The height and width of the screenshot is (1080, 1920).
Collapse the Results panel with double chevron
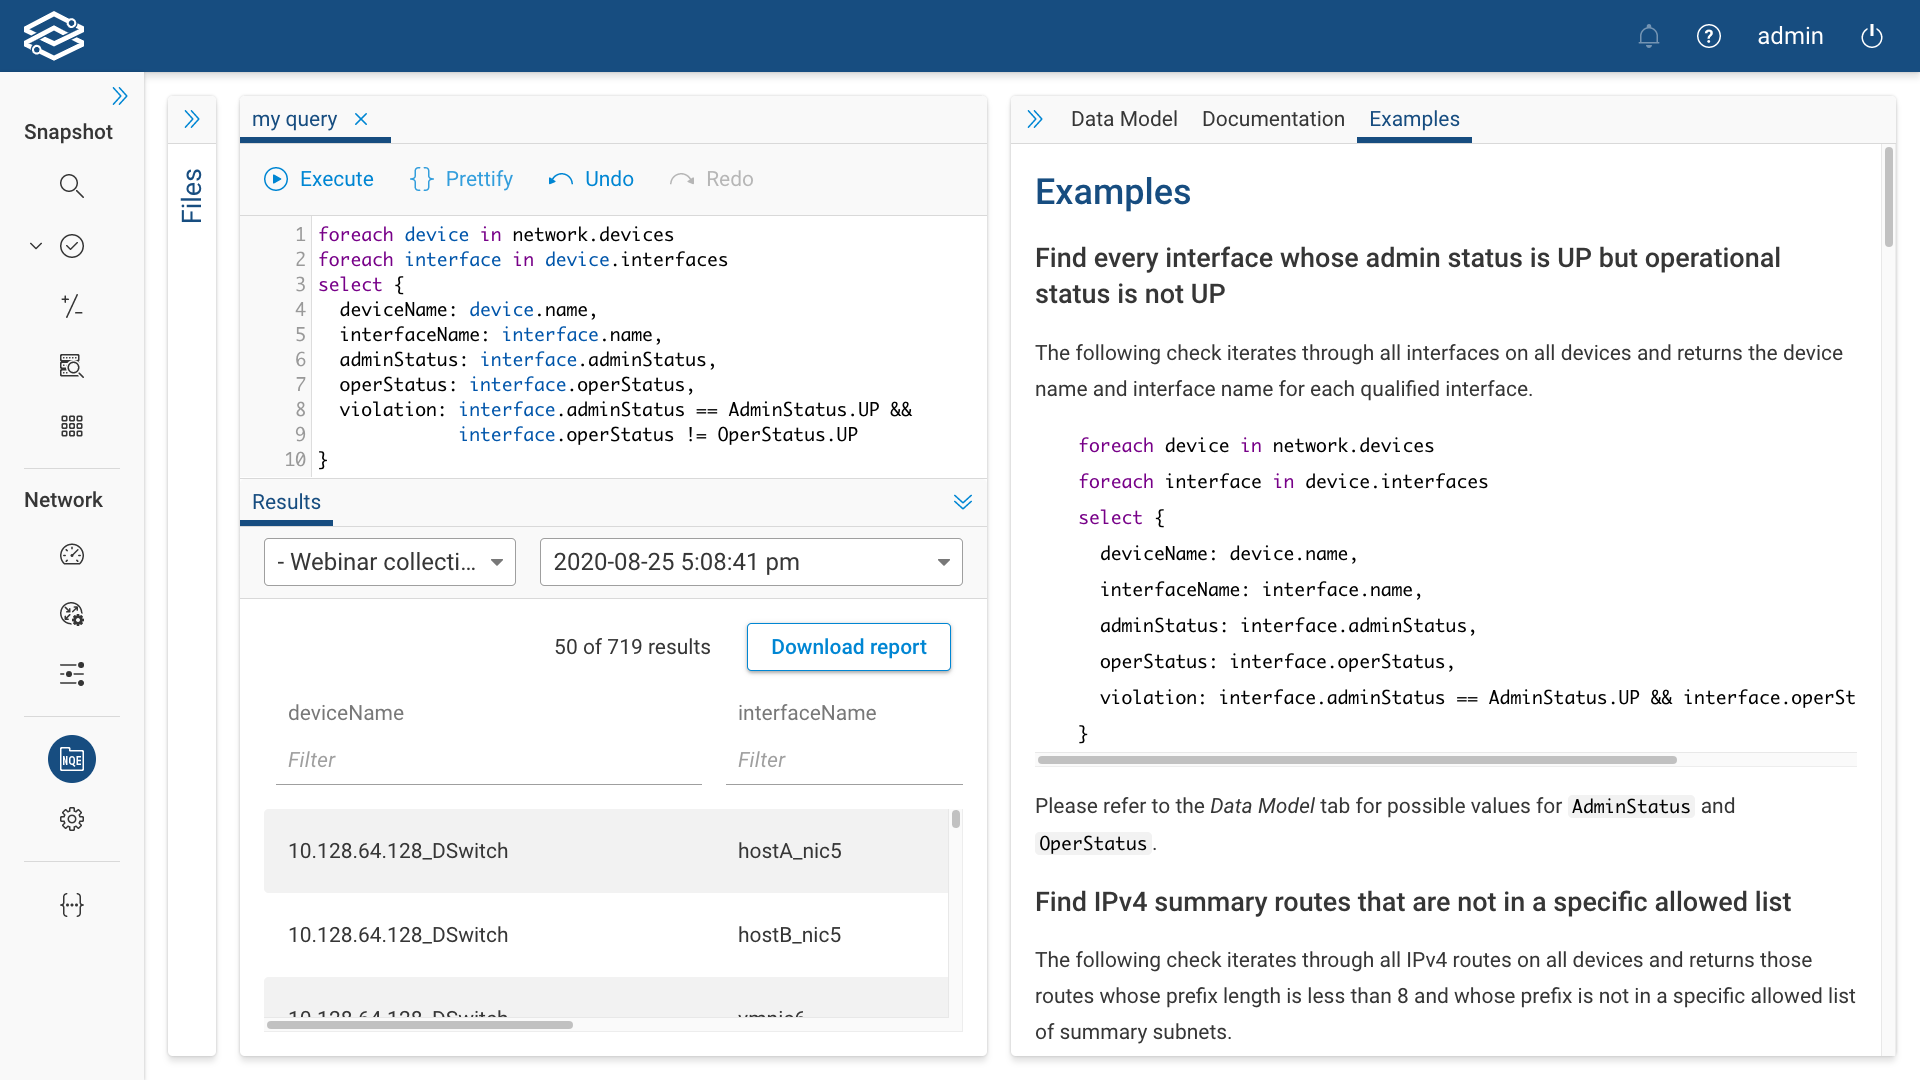[x=963, y=502]
